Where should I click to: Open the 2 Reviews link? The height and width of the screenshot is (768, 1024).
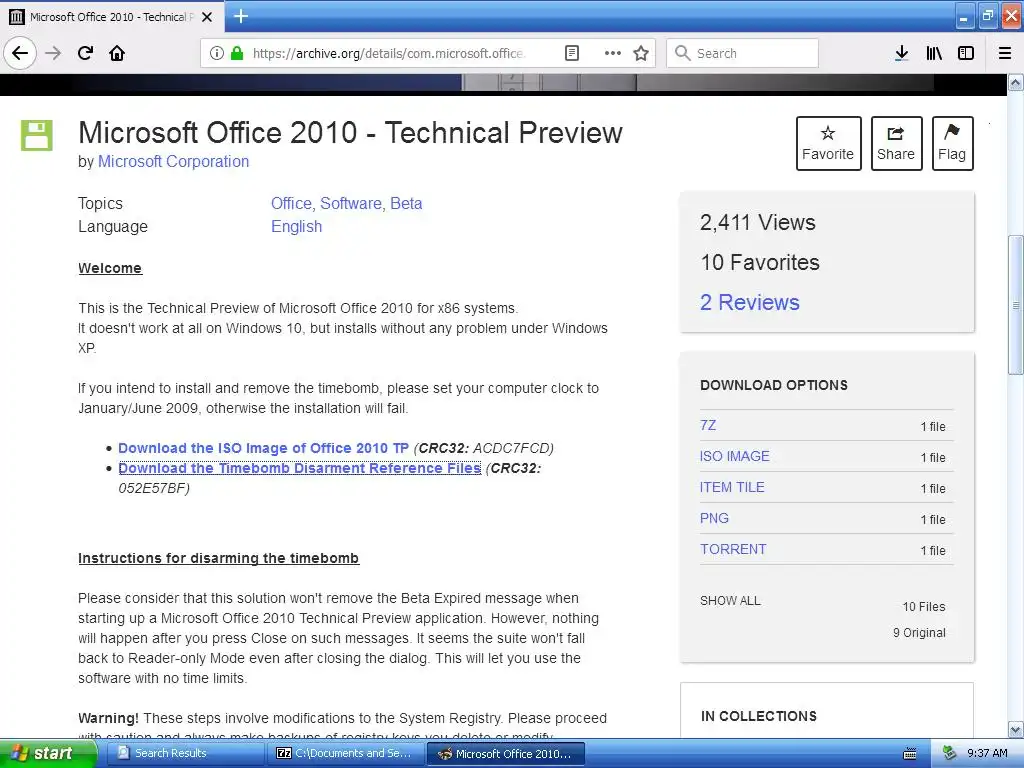coord(750,302)
